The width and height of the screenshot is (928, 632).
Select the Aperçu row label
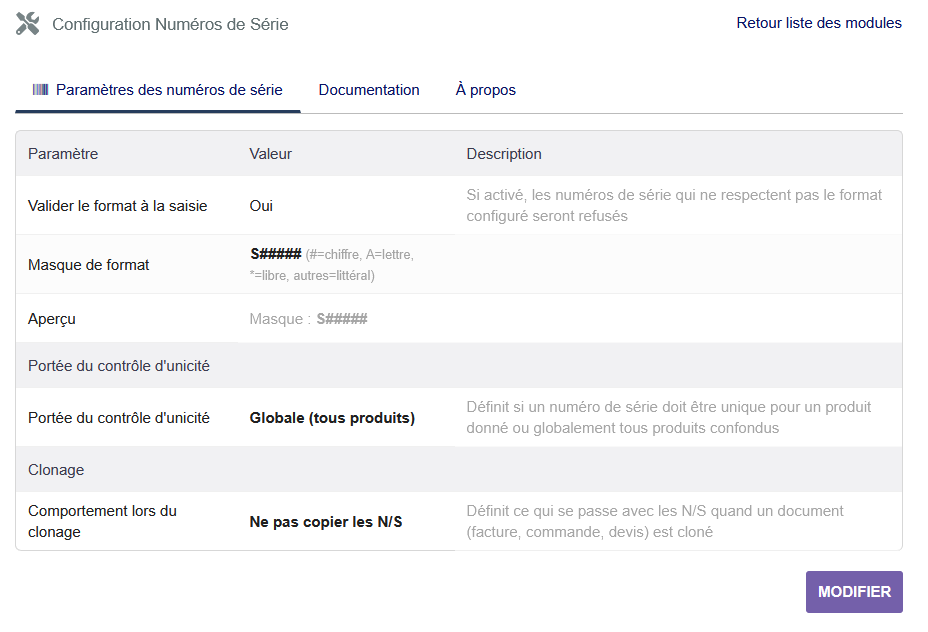(52, 319)
